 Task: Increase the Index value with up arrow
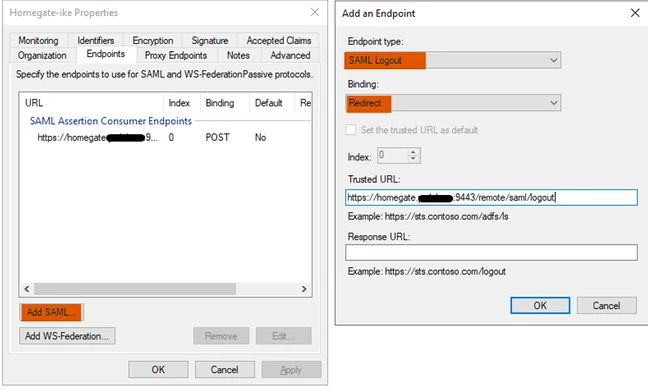(x=413, y=152)
